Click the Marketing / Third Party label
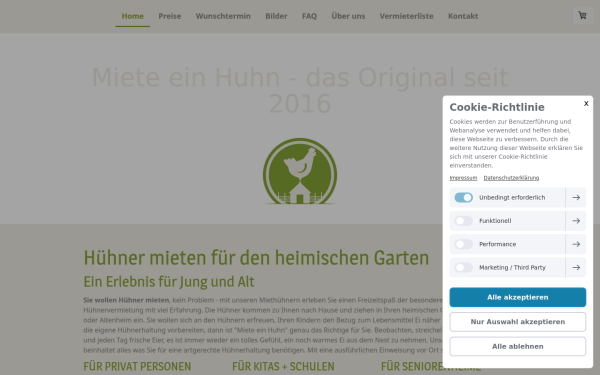This screenshot has height=375, width=600. 512,267
